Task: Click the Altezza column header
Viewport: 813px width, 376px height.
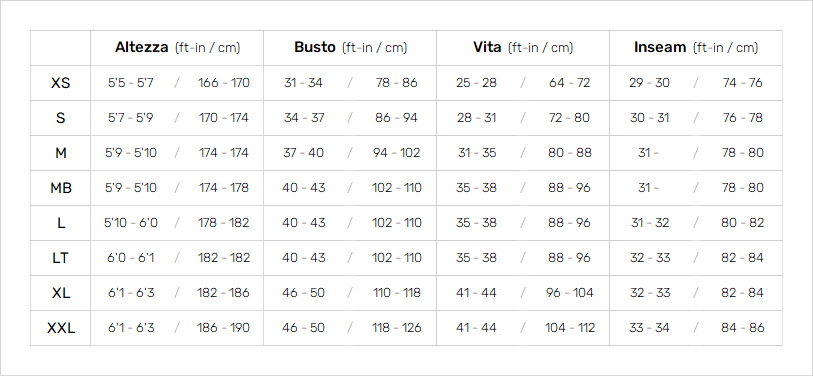Action: (x=177, y=48)
